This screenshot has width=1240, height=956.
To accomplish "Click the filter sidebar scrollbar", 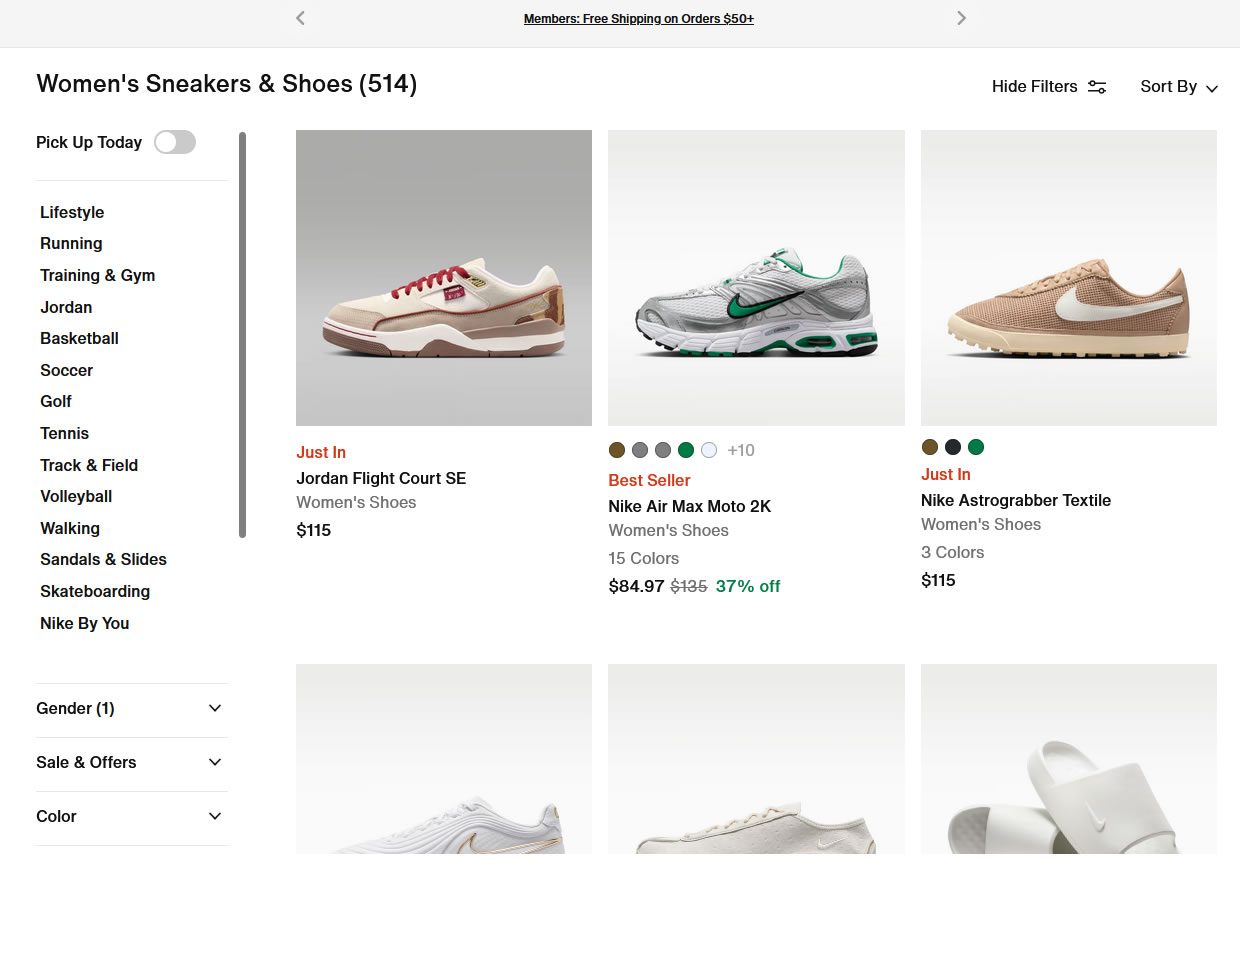I will [242, 335].
